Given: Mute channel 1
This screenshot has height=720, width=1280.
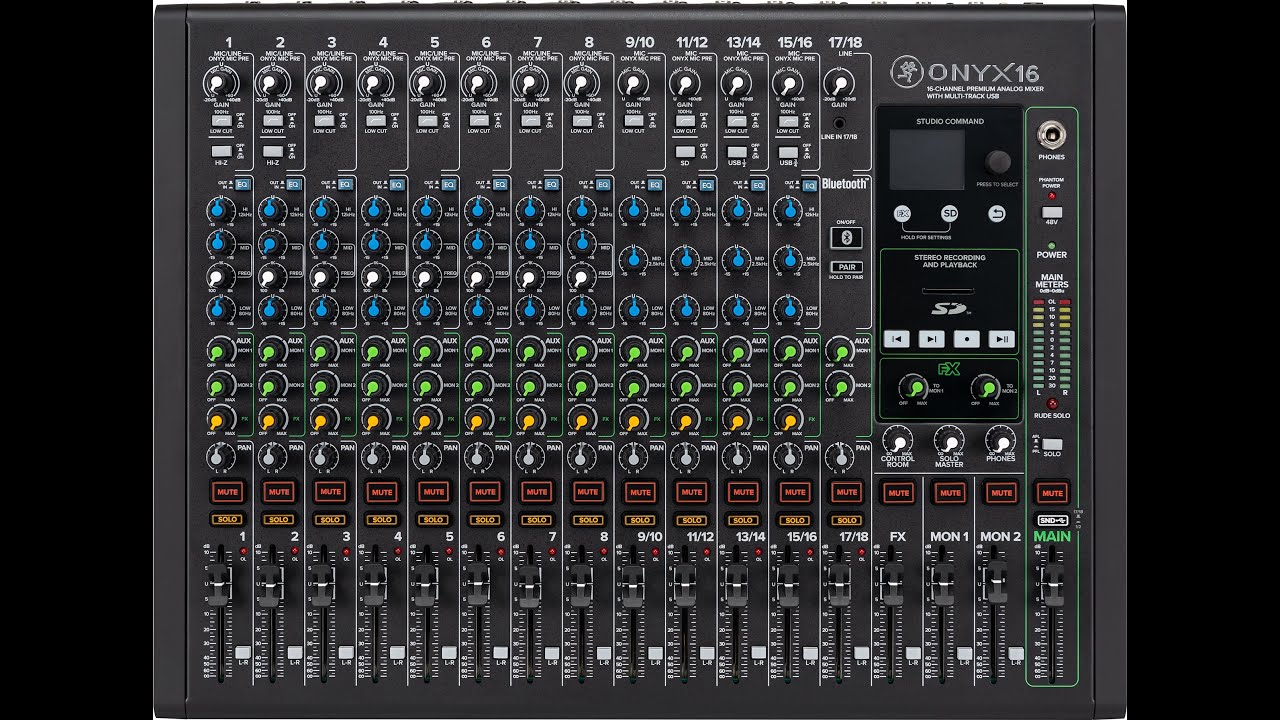Looking at the screenshot, I should click(x=226, y=492).
